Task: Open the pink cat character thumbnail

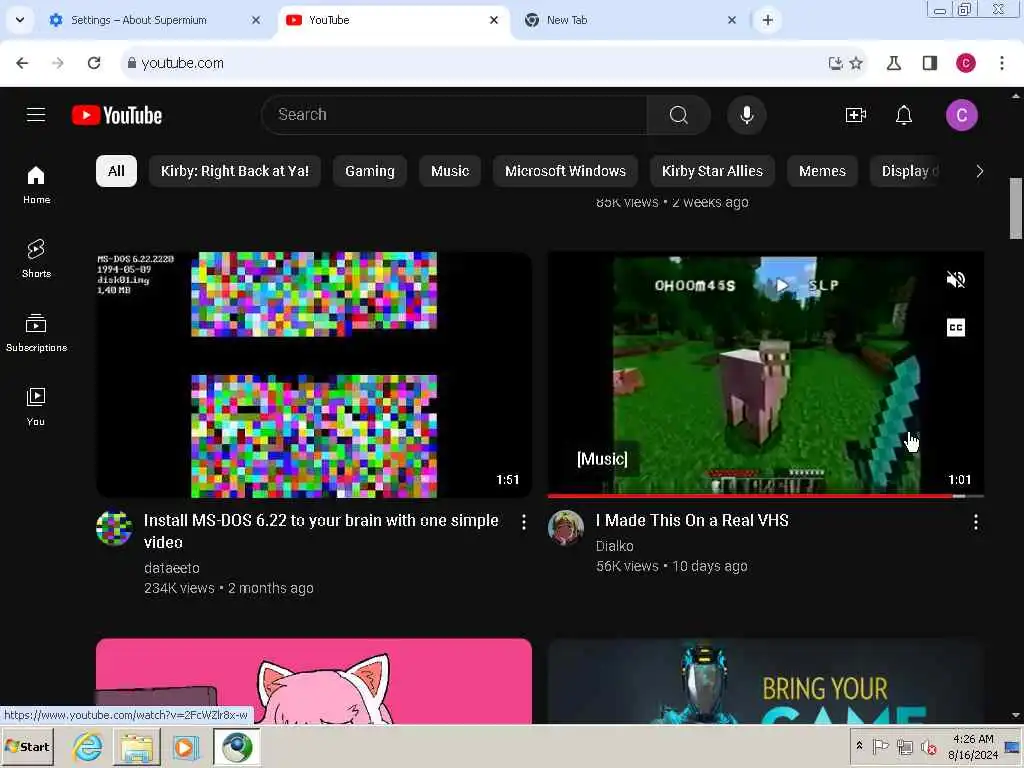Action: click(x=314, y=681)
